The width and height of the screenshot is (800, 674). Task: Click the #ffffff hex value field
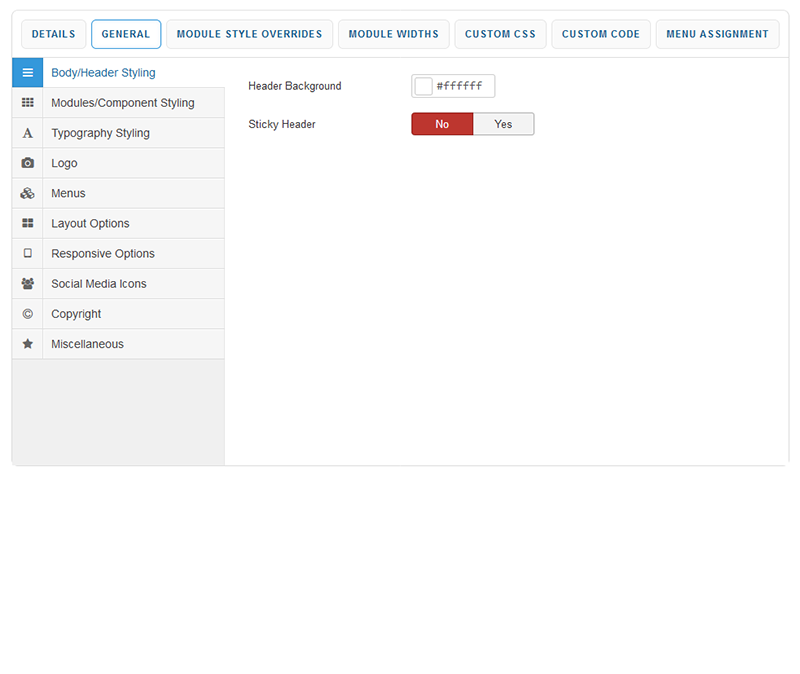463,86
